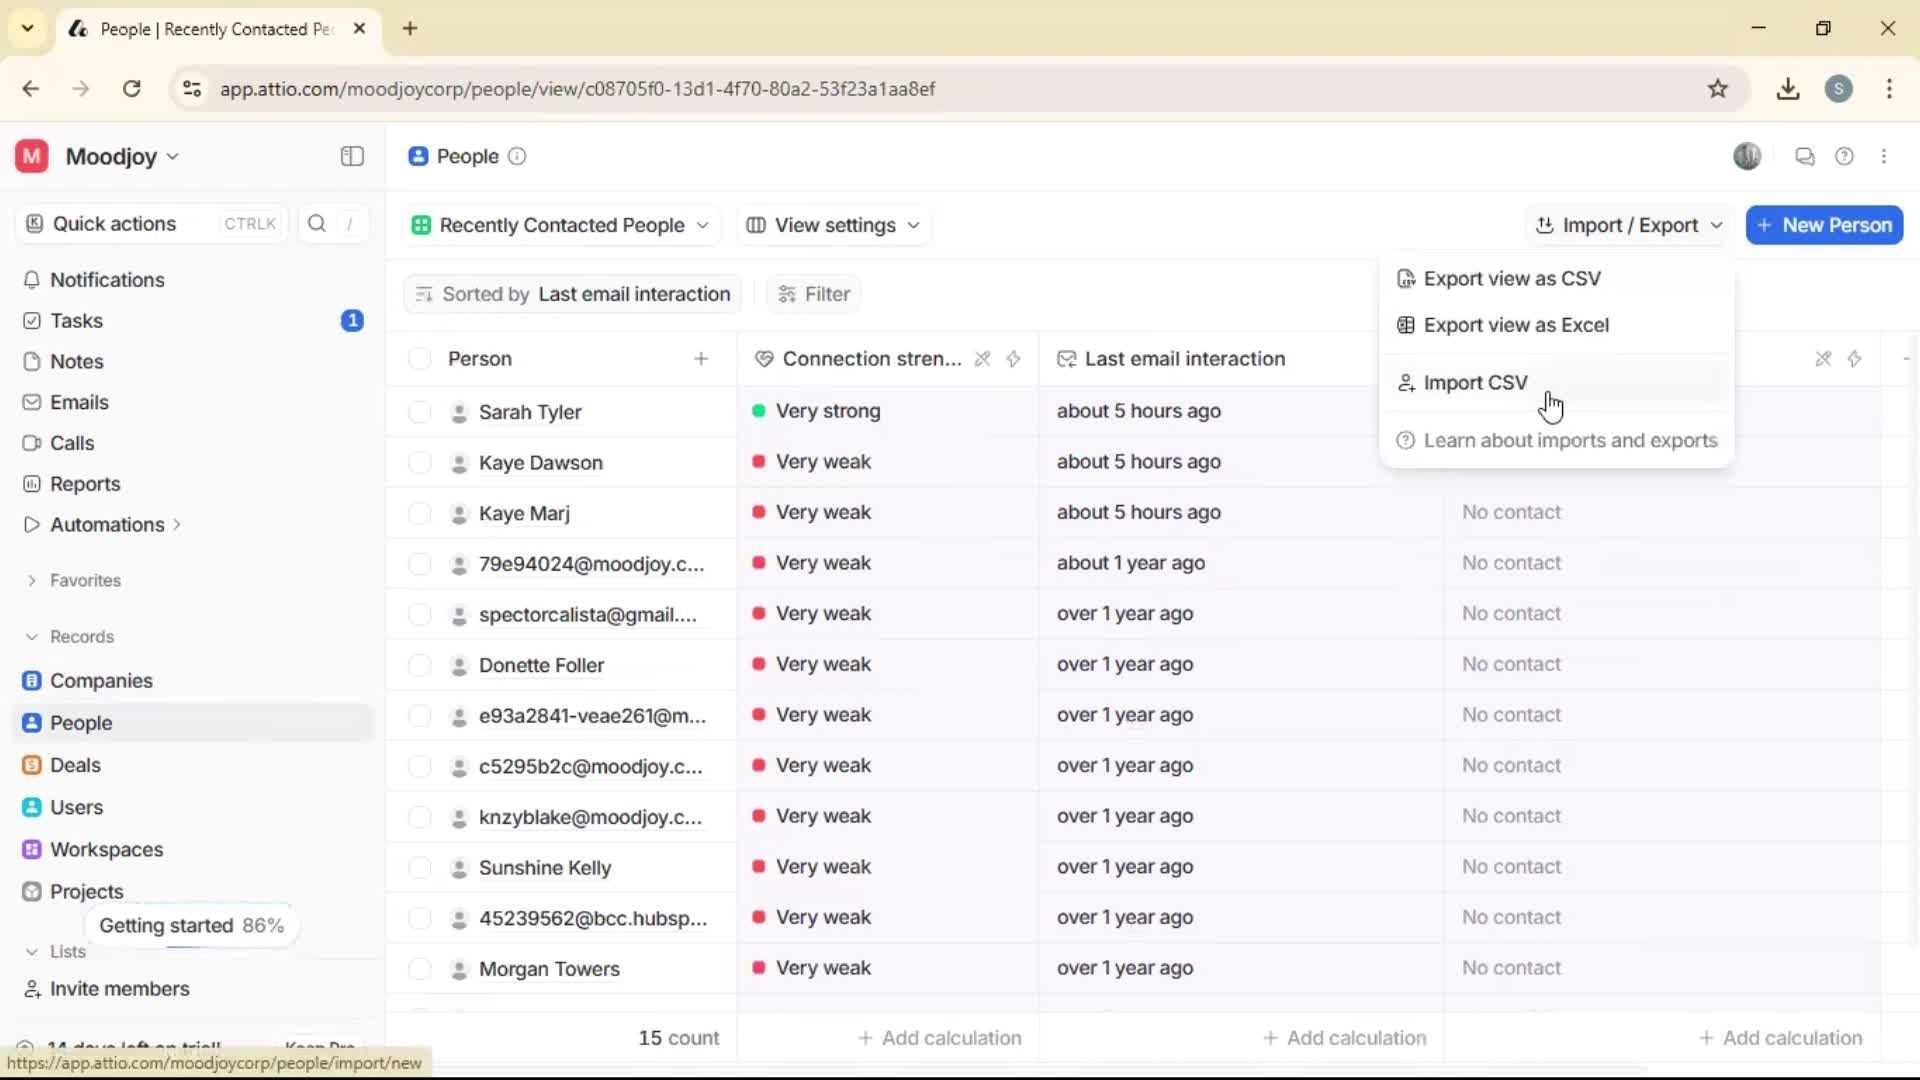The width and height of the screenshot is (1920, 1080).
Task: Check the select-all checkbox in Person header
Action: 420,359
